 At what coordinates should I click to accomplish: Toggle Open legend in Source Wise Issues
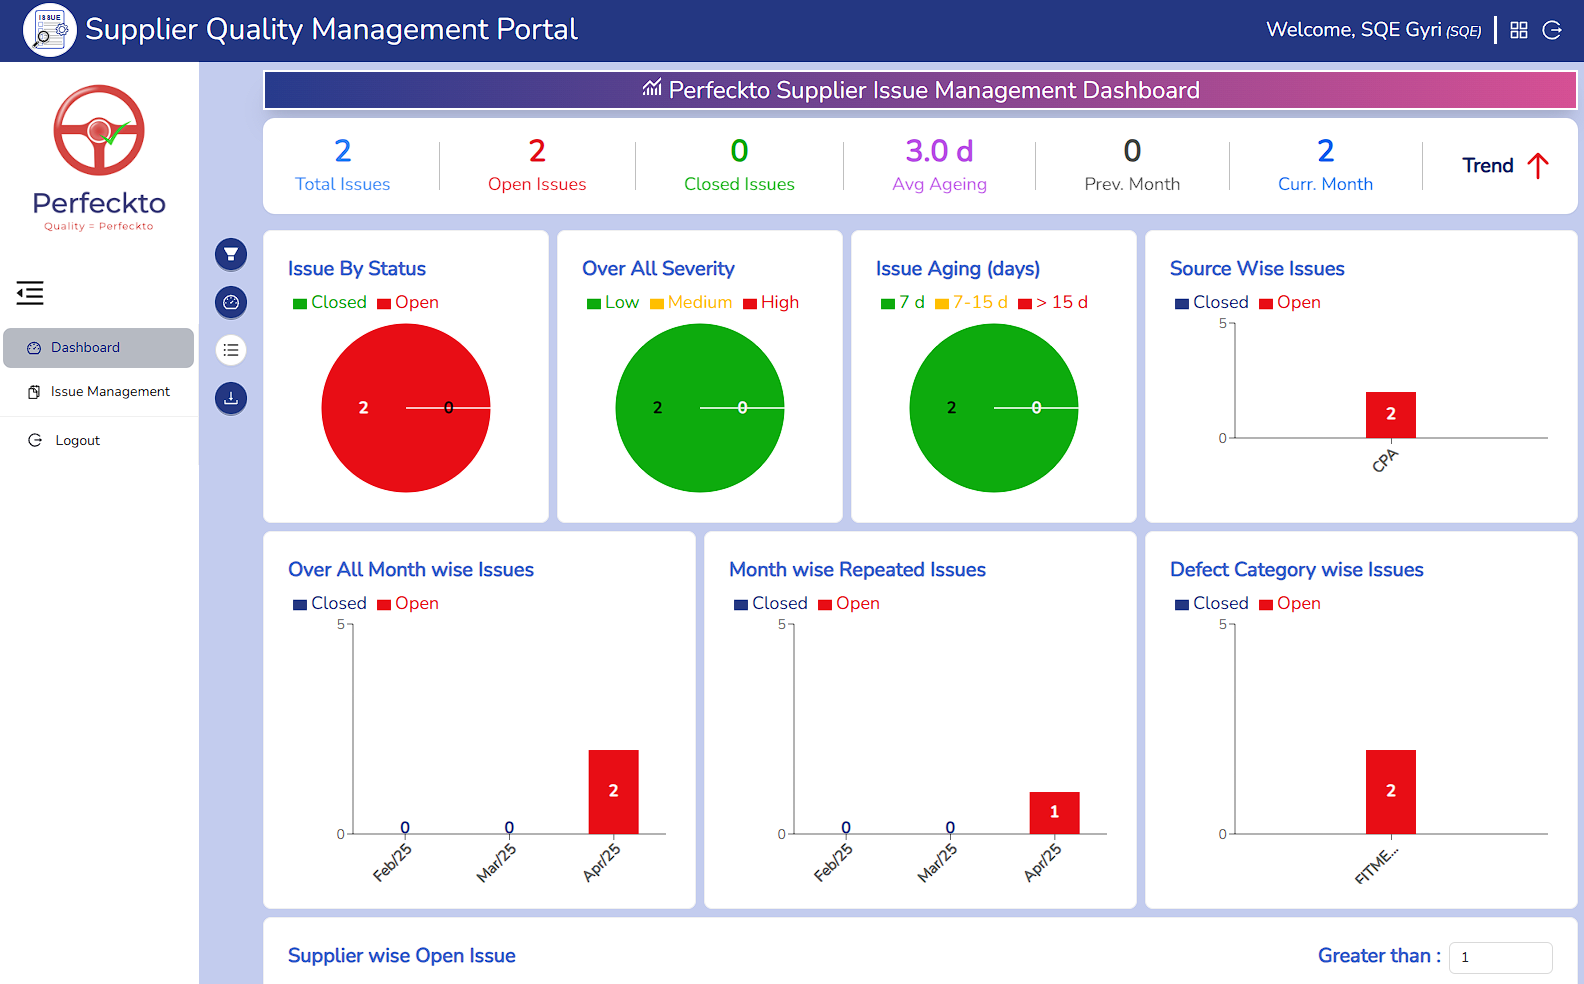click(1290, 302)
